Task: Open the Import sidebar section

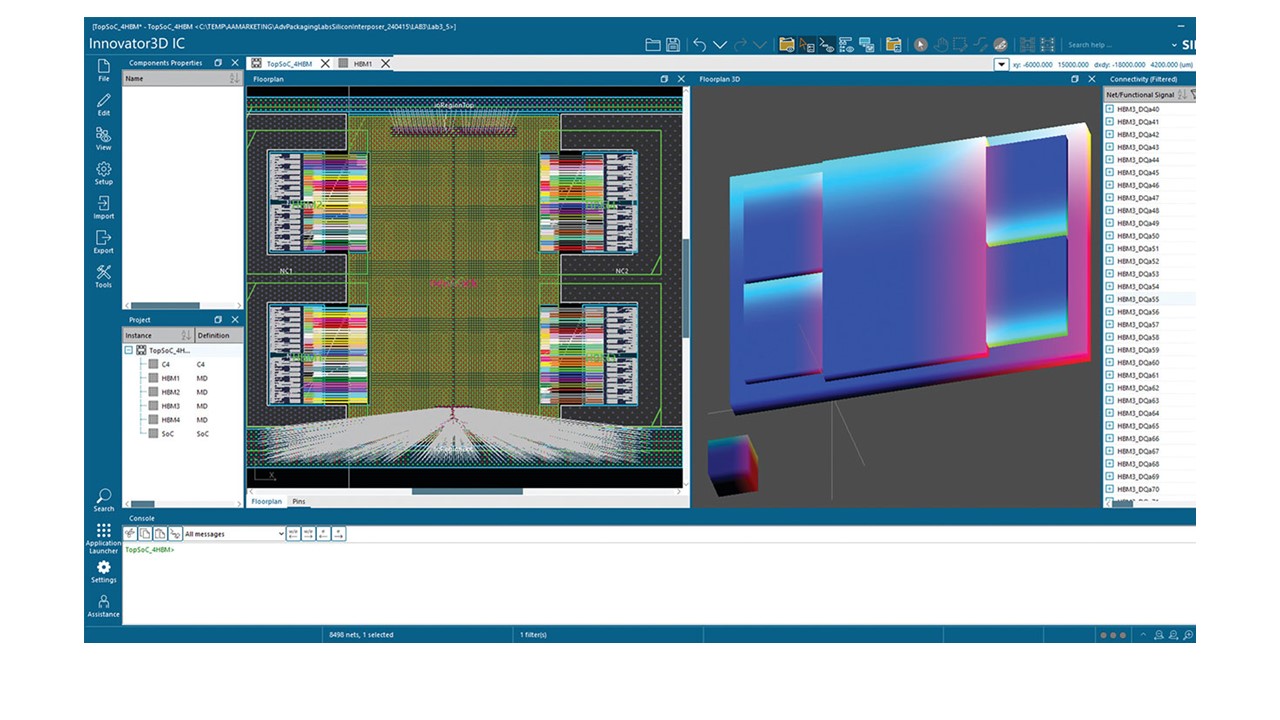Action: (103, 208)
